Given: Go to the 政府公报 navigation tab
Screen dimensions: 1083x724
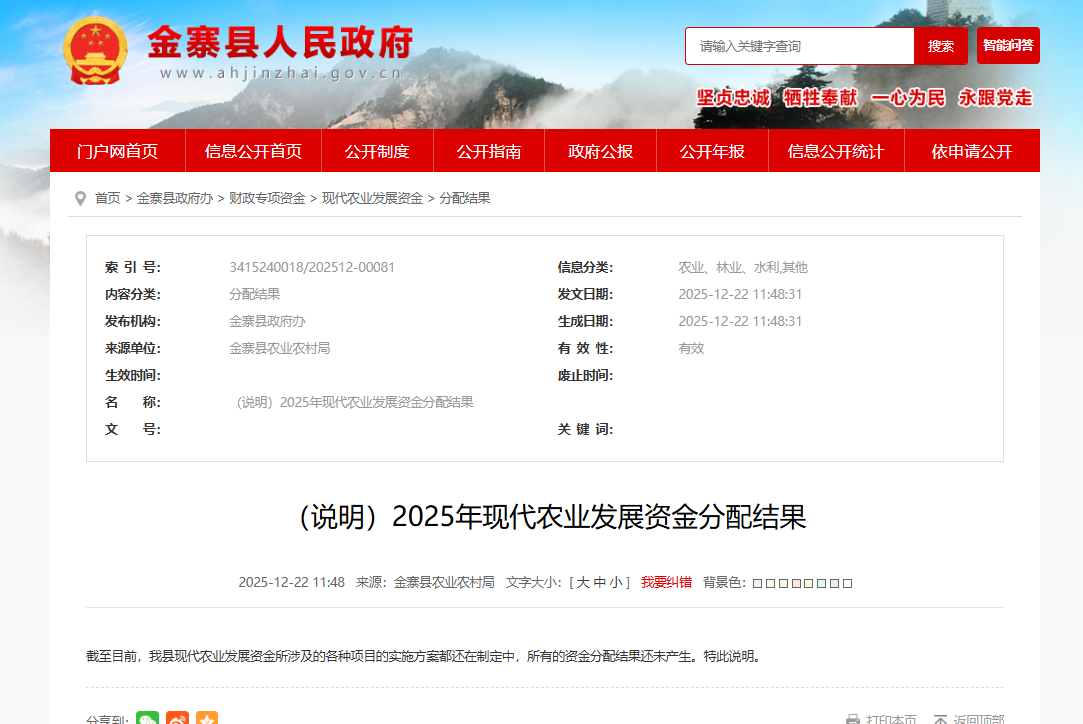Looking at the screenshot, I should (x=600, y=151).
